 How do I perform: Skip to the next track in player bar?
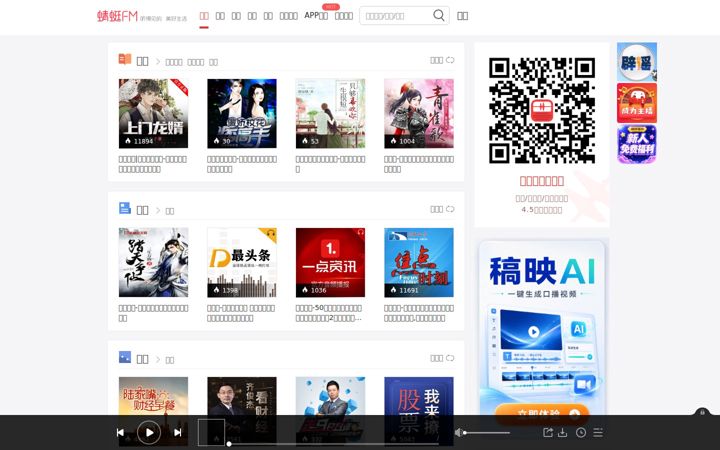[178, 432]
